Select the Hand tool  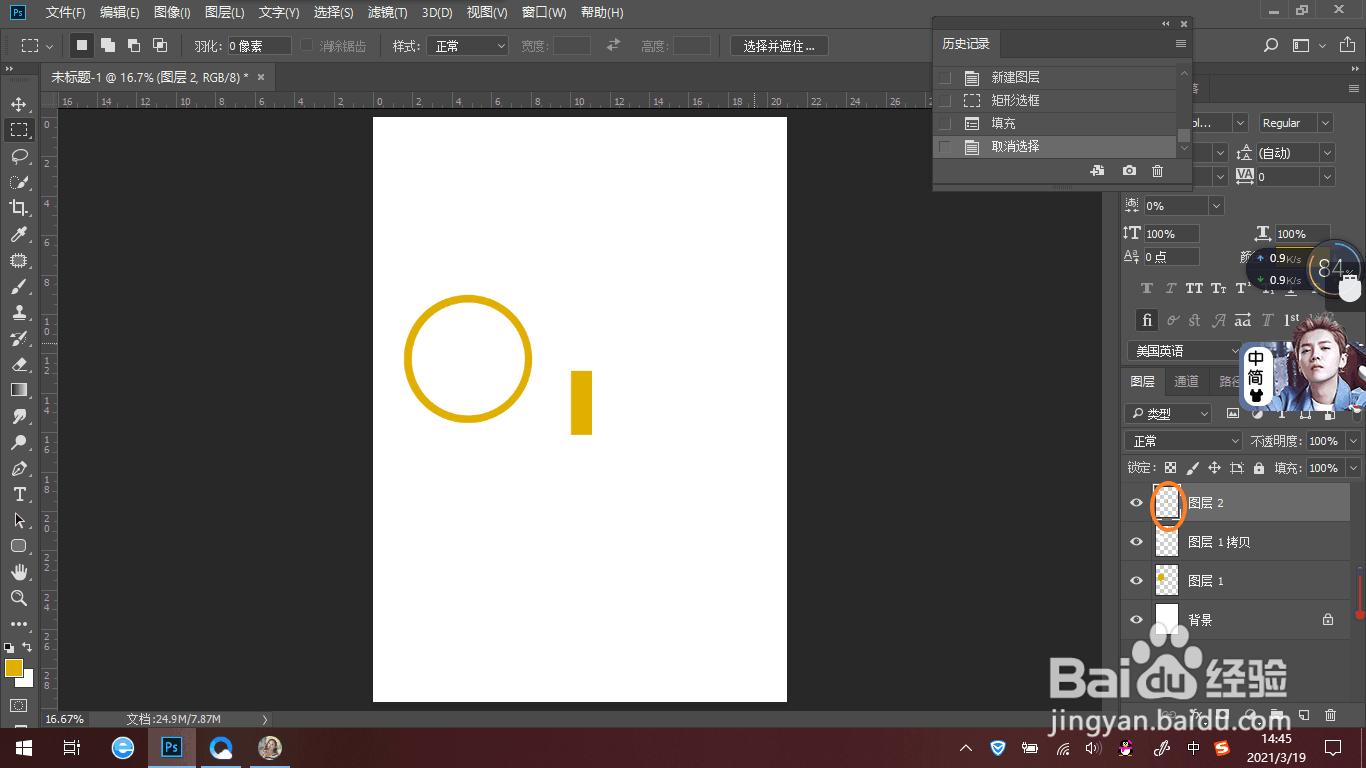point(18,572)
